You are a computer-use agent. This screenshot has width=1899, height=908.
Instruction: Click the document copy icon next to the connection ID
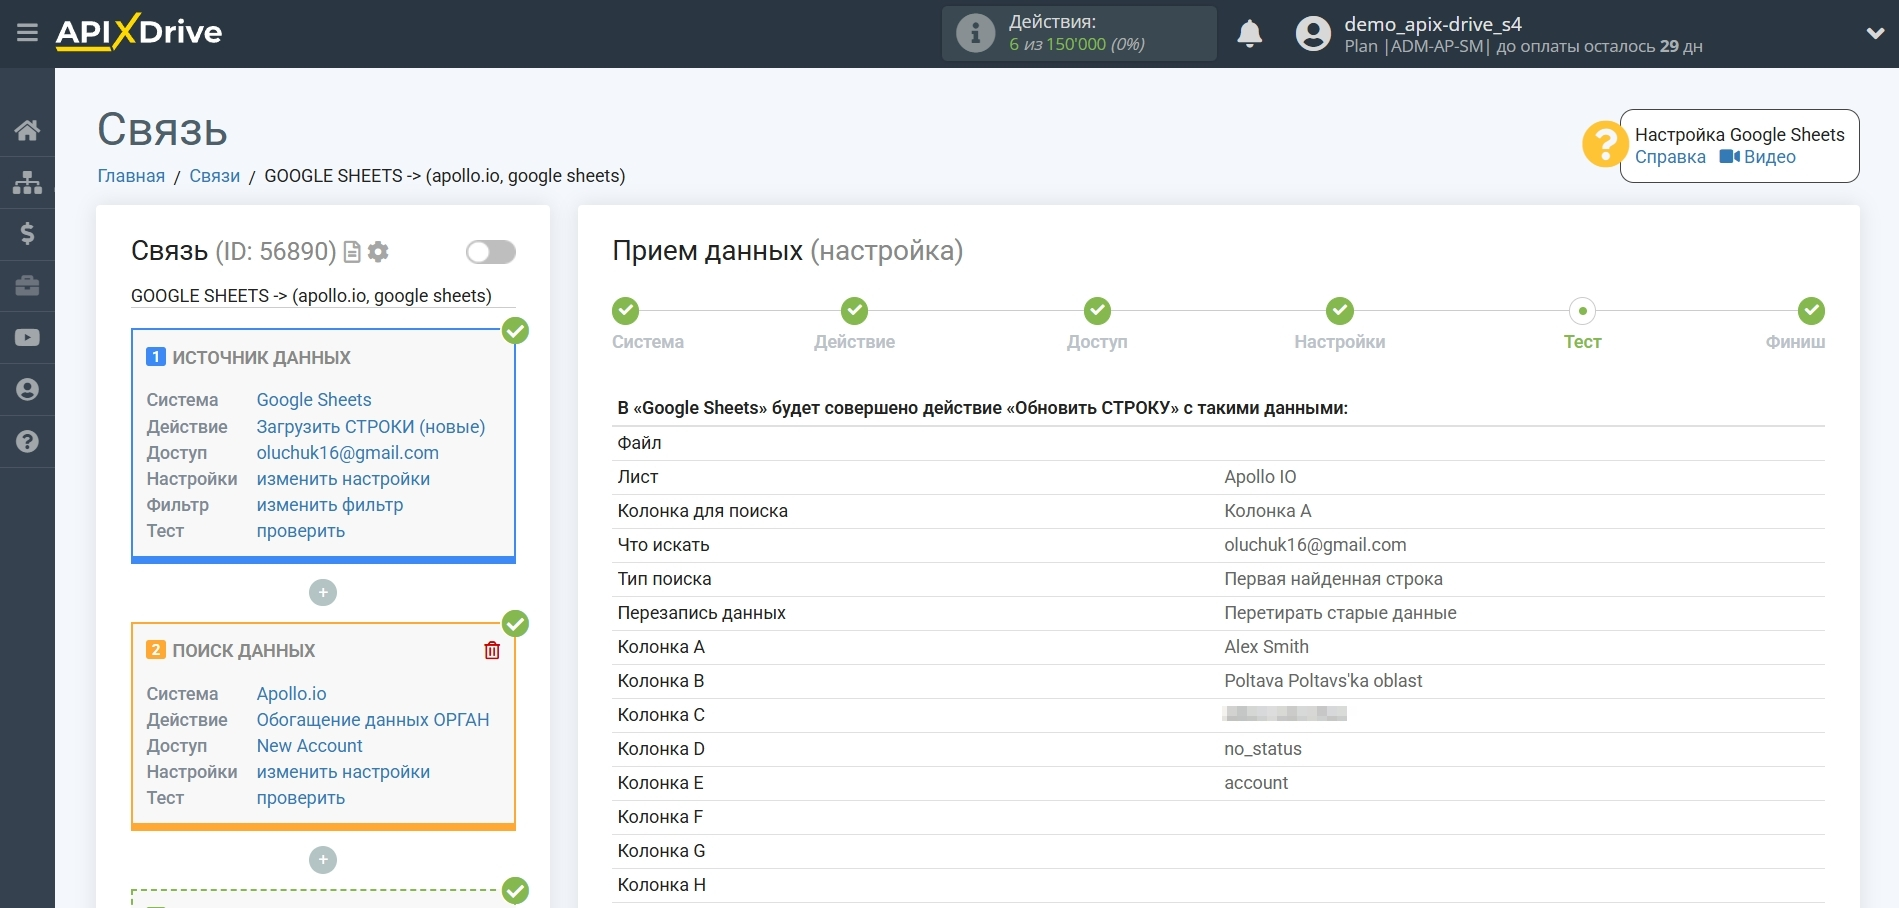tap(352, 252)
